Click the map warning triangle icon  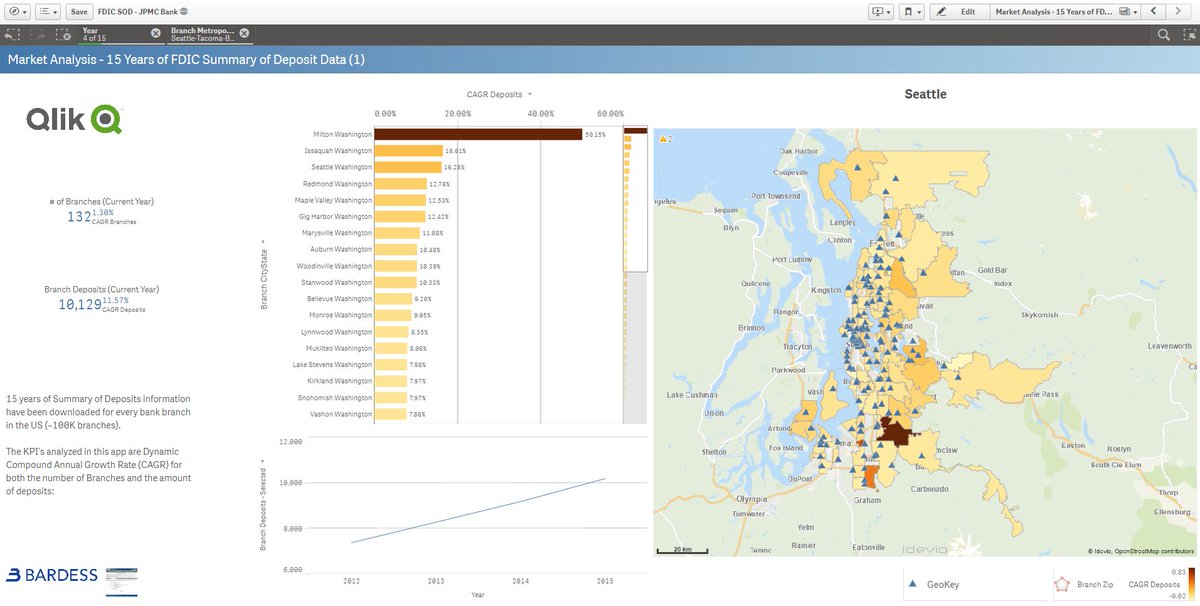point(662,140)
